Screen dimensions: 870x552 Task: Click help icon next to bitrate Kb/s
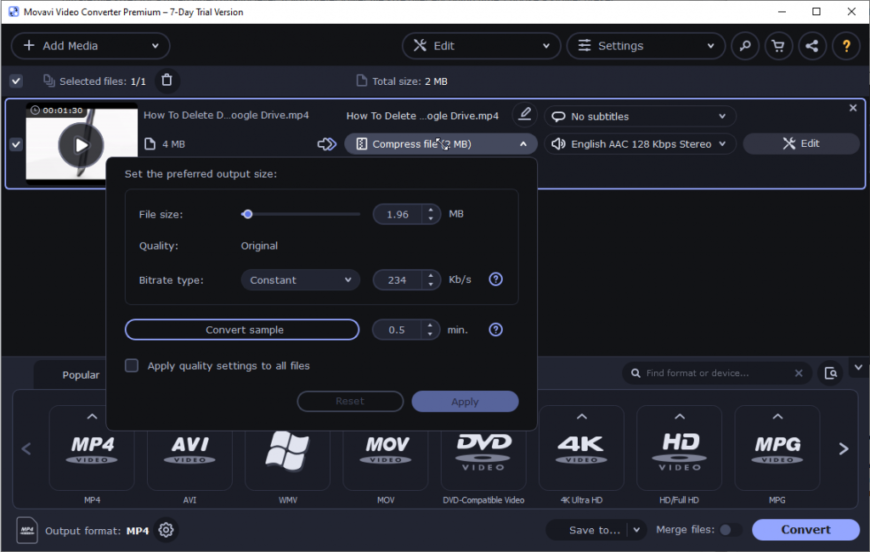point(495,280)
